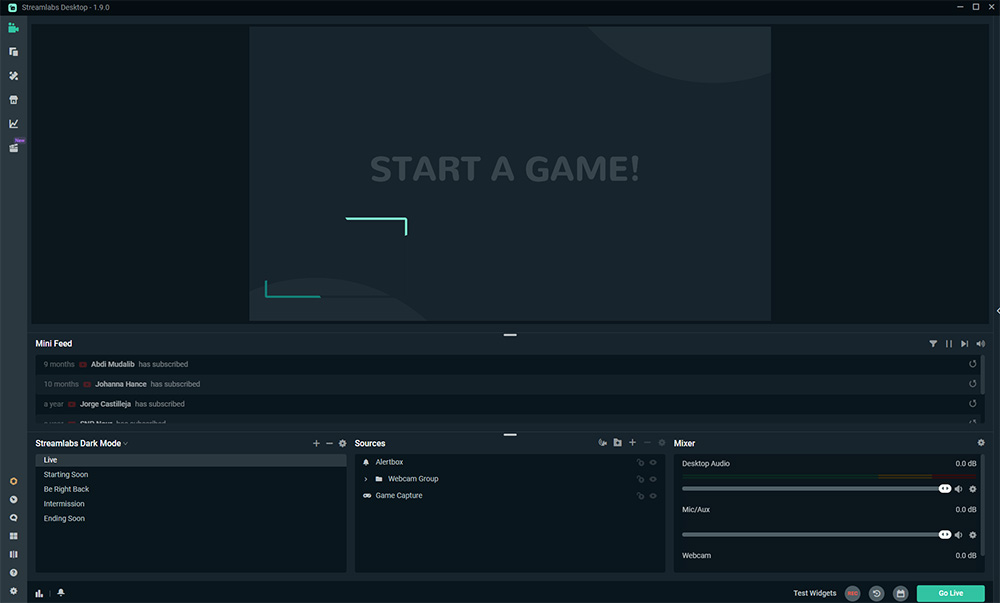Hide the Alertbox source
This screenshot has height=603, width=1000.
pyautogui.click(x=653, y=462)
